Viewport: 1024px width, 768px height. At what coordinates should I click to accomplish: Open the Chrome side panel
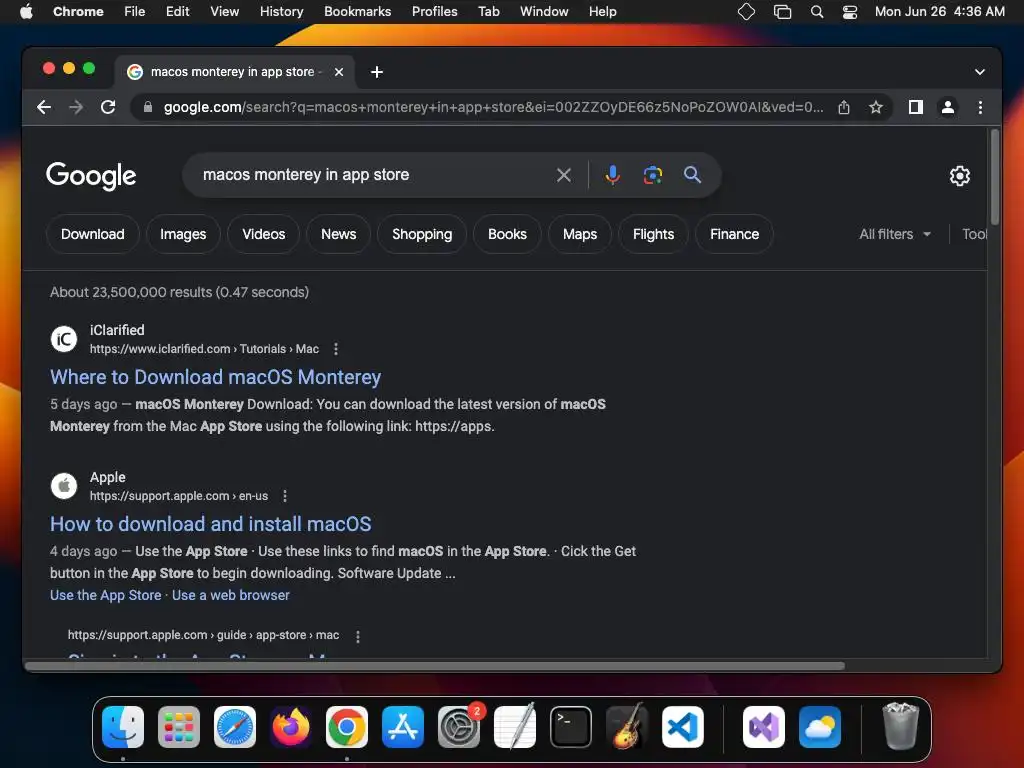(916, 107)
